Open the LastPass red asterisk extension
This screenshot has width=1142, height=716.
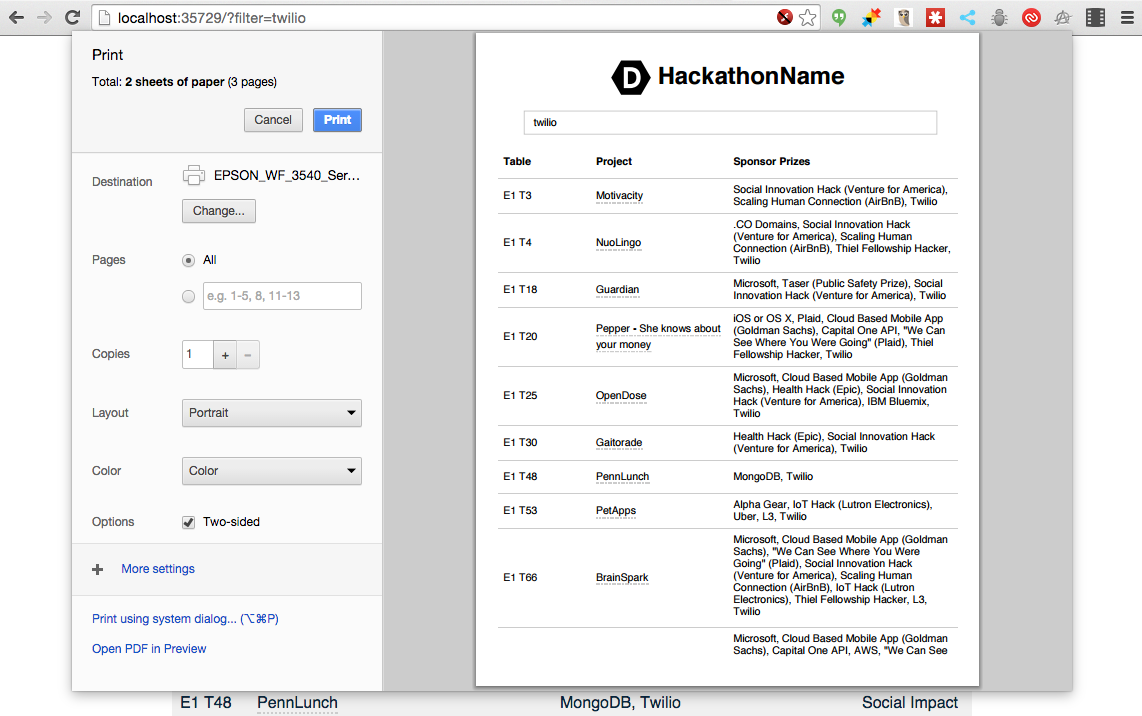coord(935,17)
